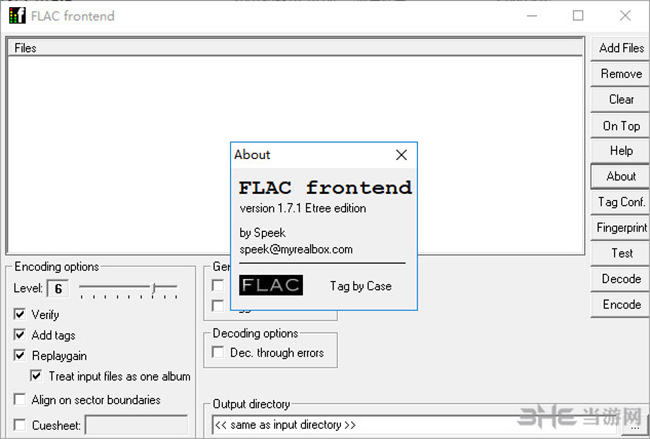Click the 'FLAC frontend' heading in About dialog

pyautogui.click(x=325, y=188)
